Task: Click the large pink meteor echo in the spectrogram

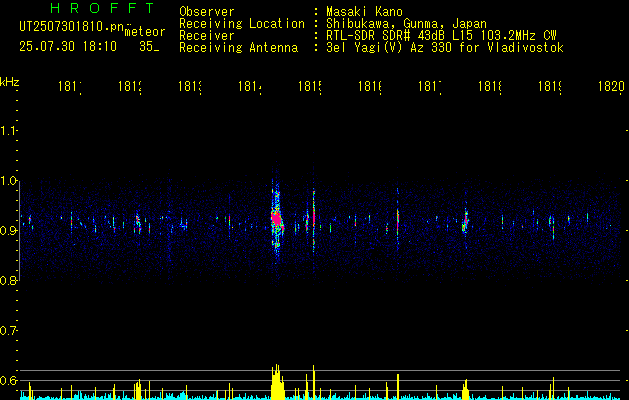Action: click(276, 219)
